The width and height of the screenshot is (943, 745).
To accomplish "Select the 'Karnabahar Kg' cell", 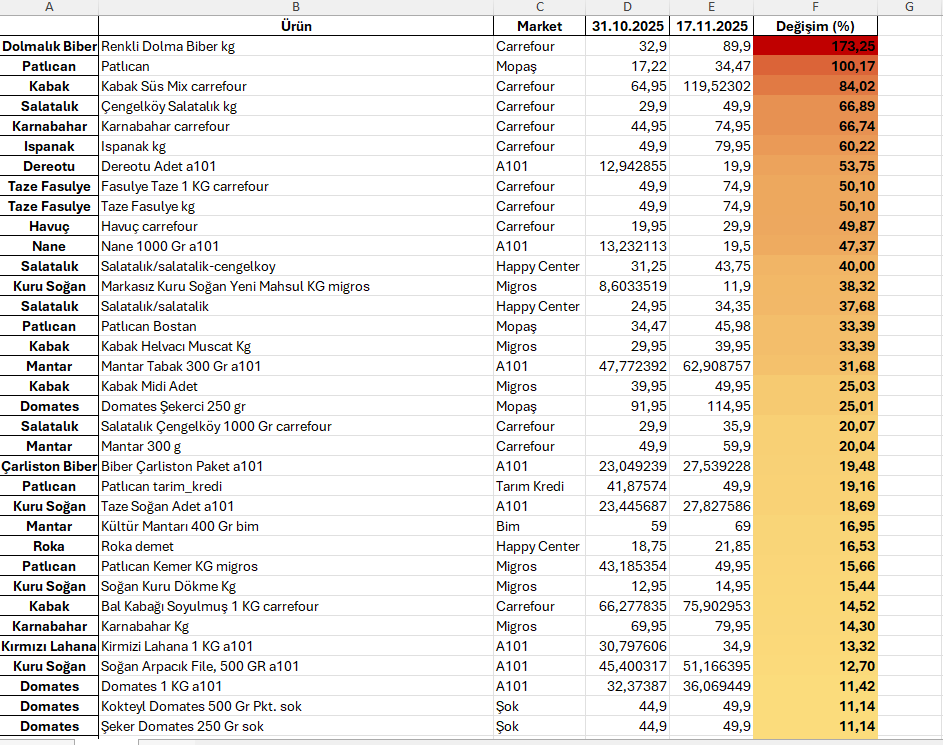I will point(296,626).
